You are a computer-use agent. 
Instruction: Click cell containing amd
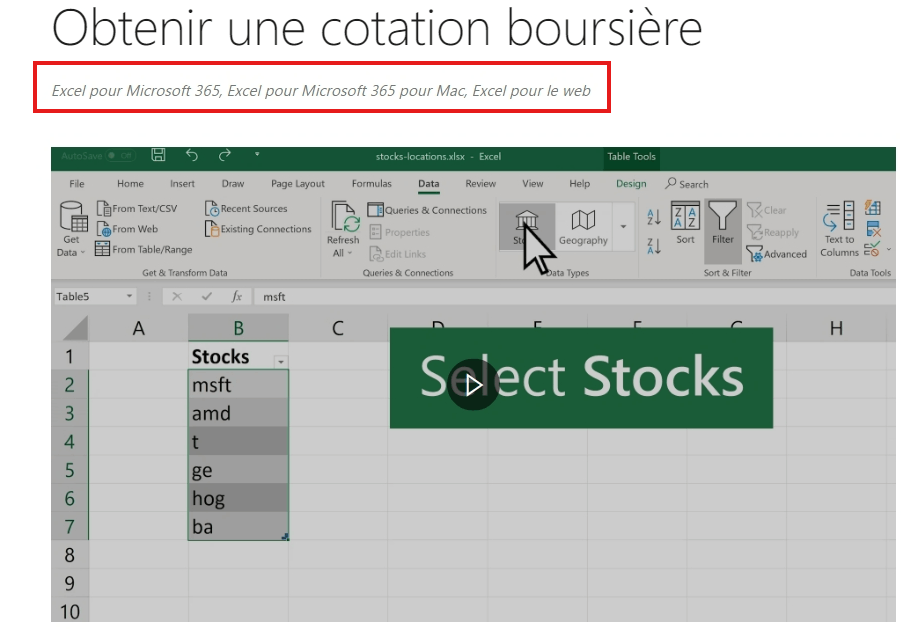[x=238, y=413]
